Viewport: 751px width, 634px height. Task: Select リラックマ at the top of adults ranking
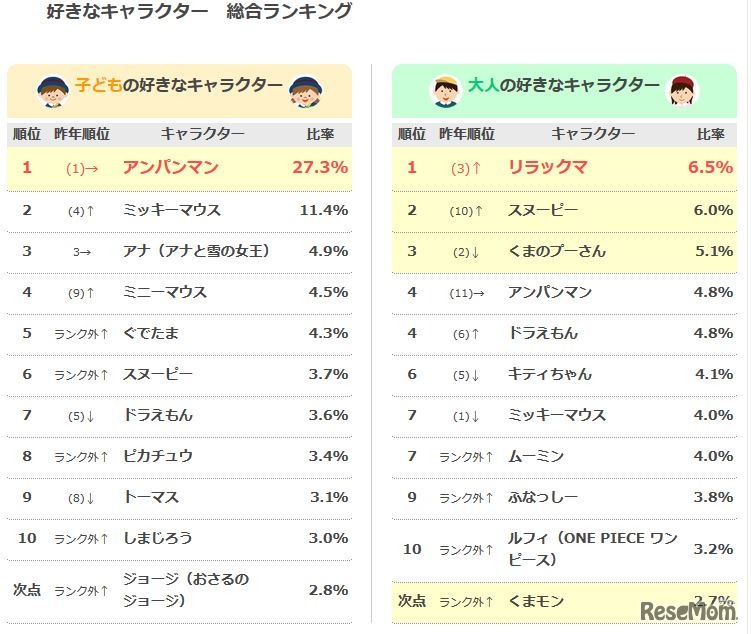547,168
